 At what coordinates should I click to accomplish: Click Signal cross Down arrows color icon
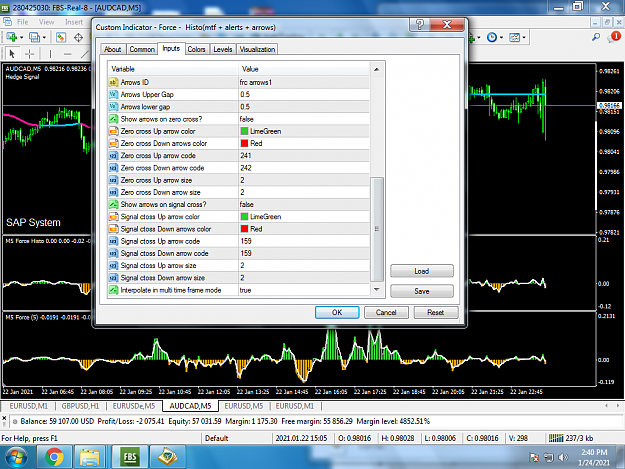pyautogui.click(x=114, y=229)
